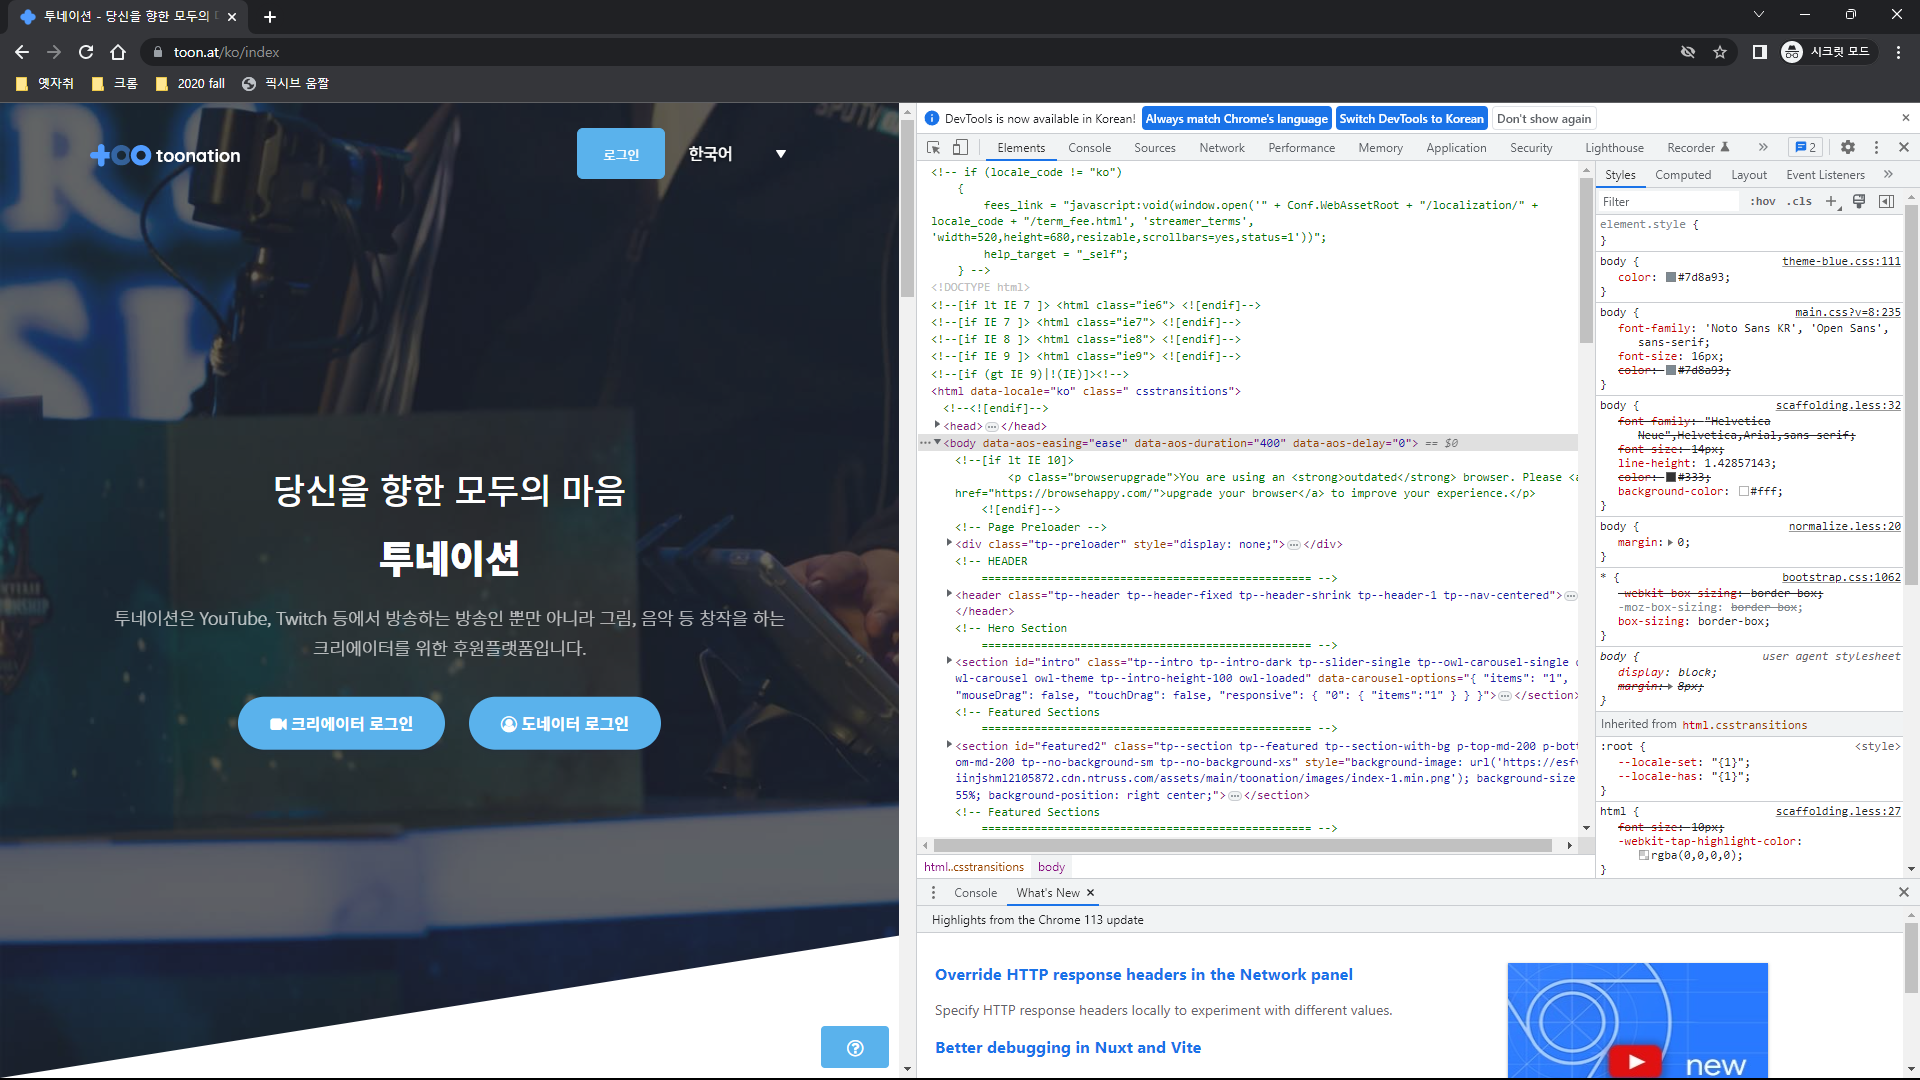Click Always match Chrome's language button
This screenshot has width=1920, height=1080.
coord(1236,118)
